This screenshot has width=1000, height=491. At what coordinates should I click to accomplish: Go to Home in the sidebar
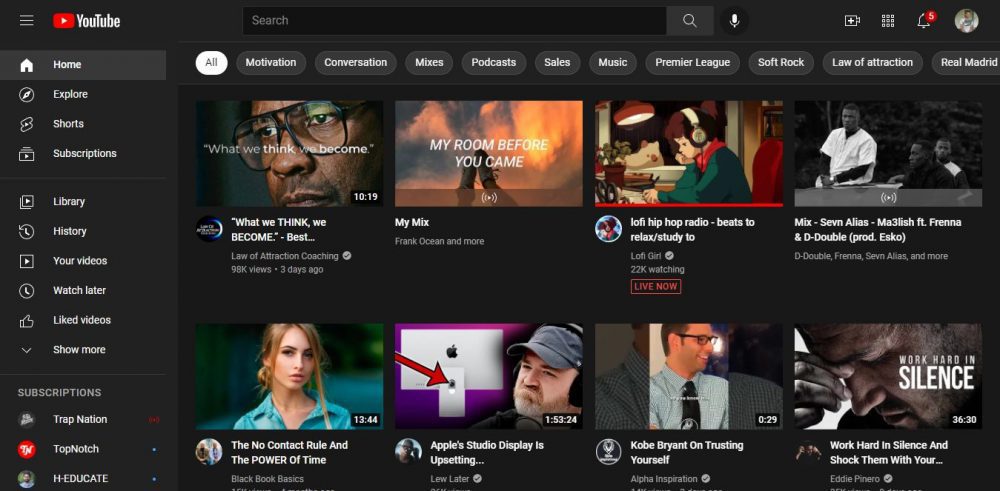83,64
